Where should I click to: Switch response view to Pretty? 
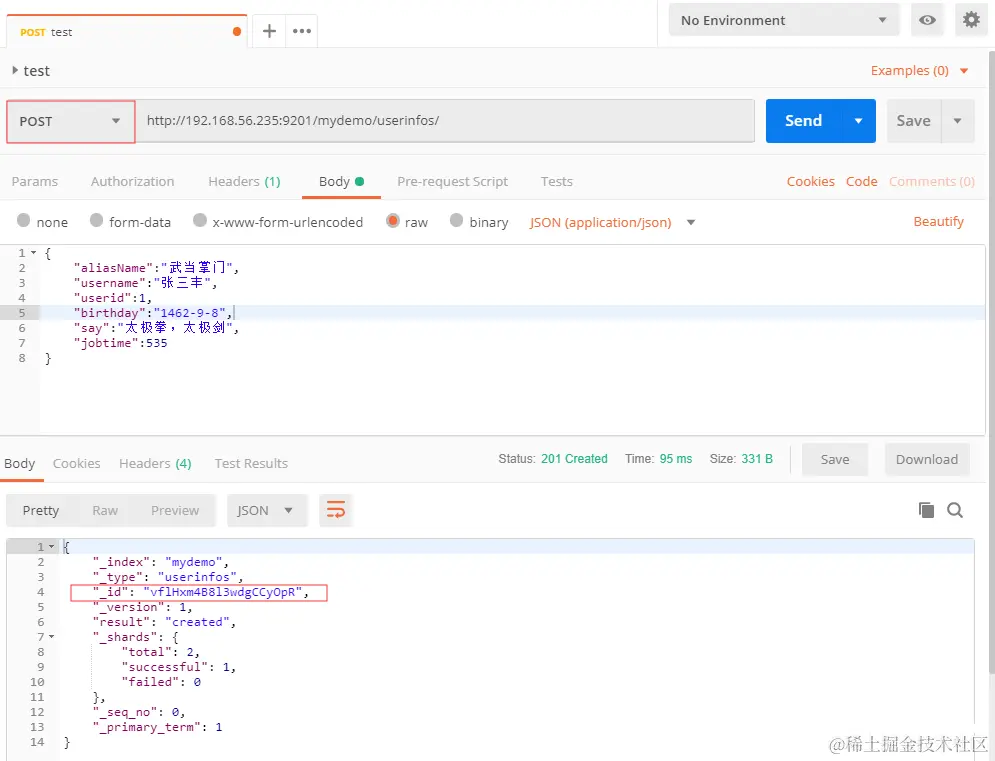point(41,510)
